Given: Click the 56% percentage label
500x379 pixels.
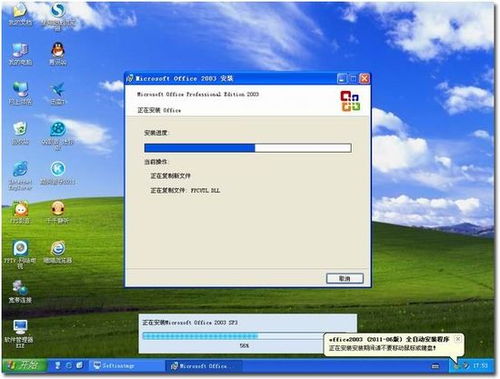Looking at the screenshot, I should [244, 346].
